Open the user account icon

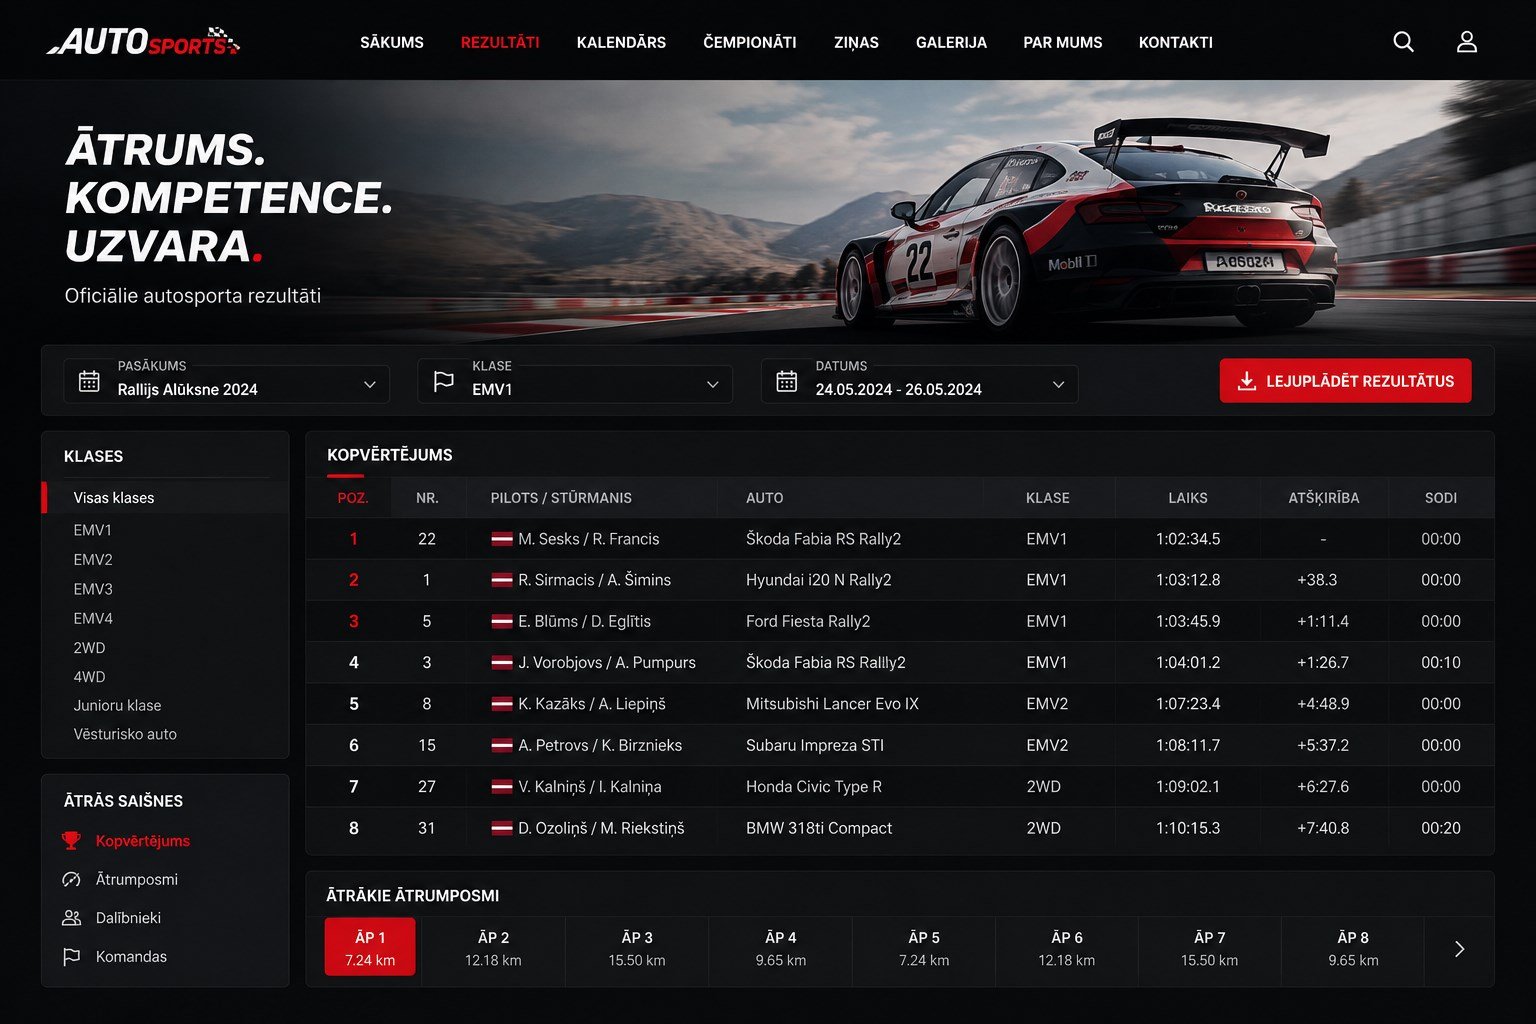tap(1467, 42)
